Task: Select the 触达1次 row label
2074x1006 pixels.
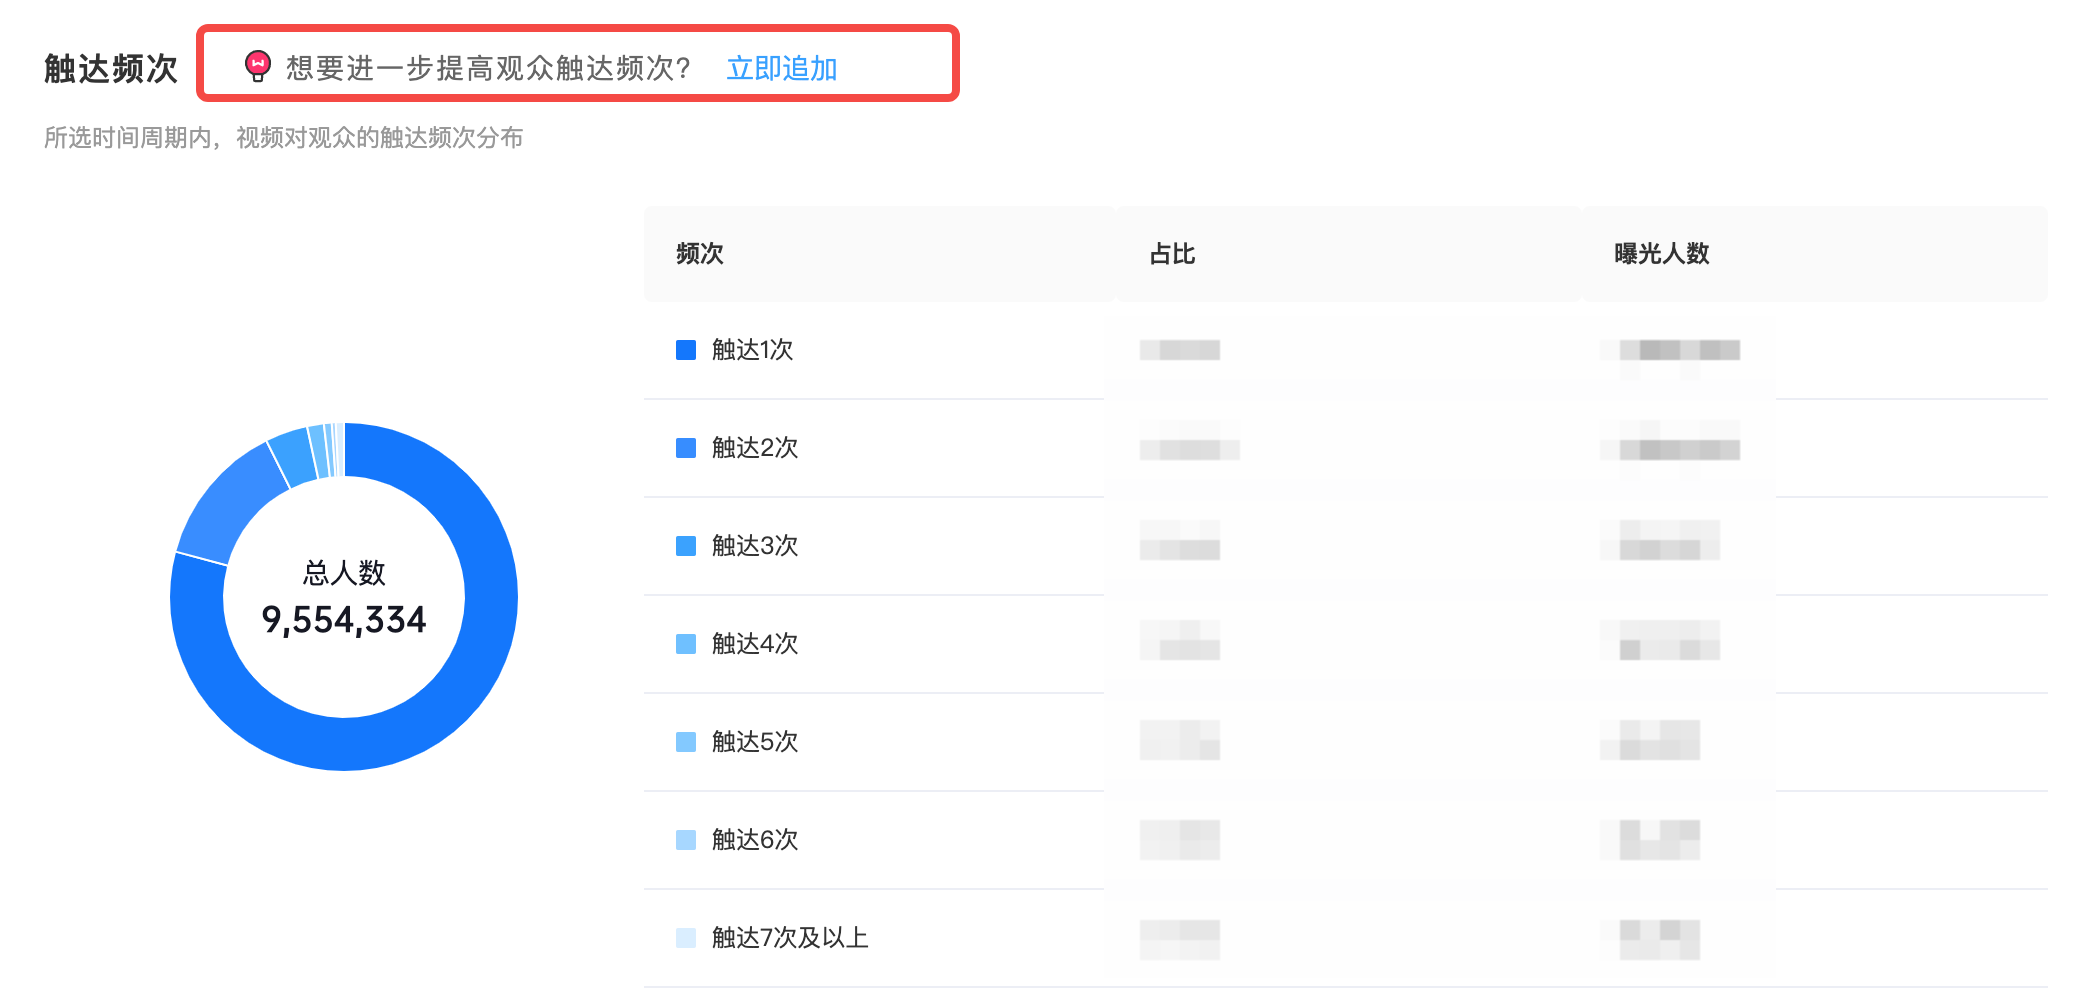Action: click(x=752, y=350)
